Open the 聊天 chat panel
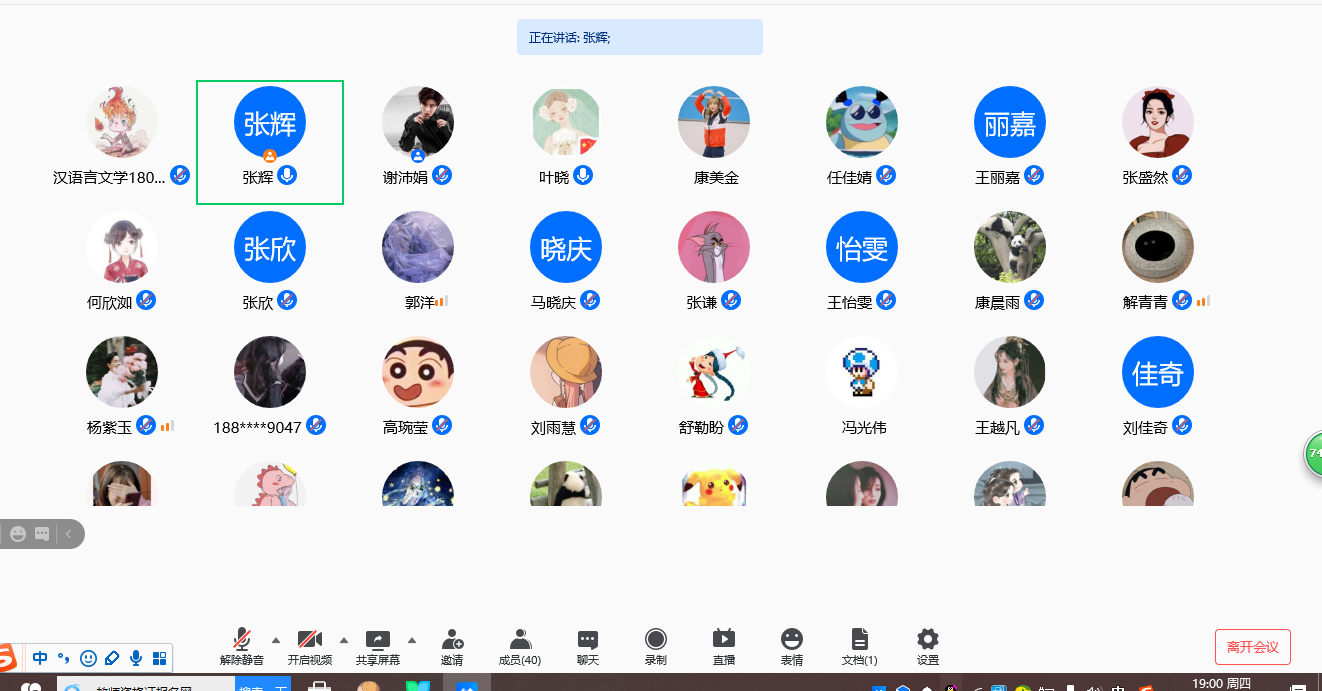 588,640
